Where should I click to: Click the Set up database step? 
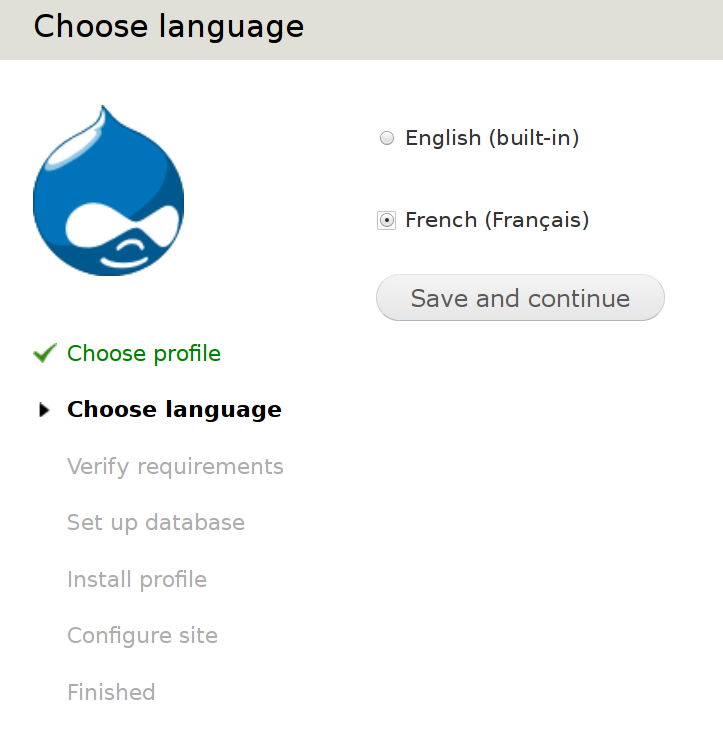pos(156,522)
